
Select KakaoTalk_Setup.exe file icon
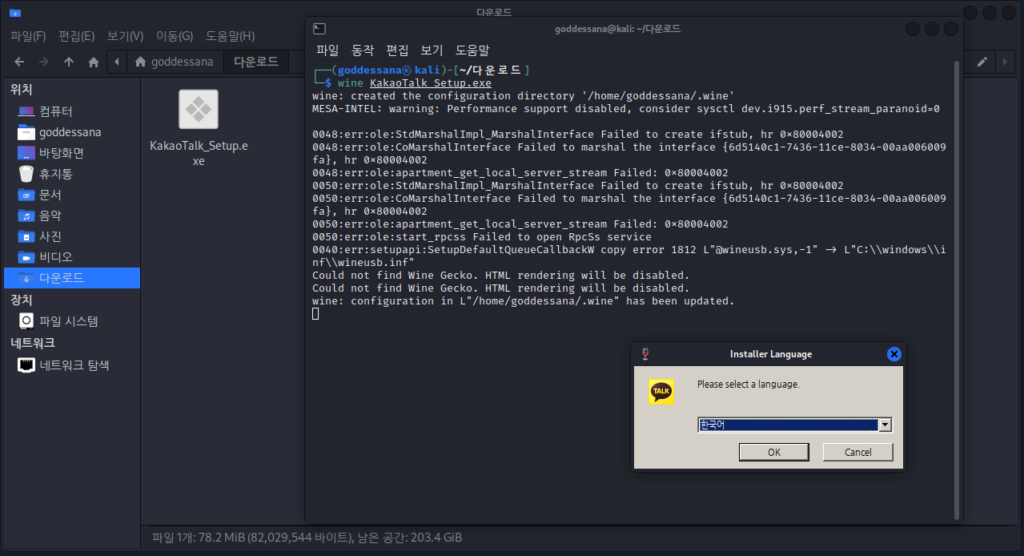pos(199,110)
